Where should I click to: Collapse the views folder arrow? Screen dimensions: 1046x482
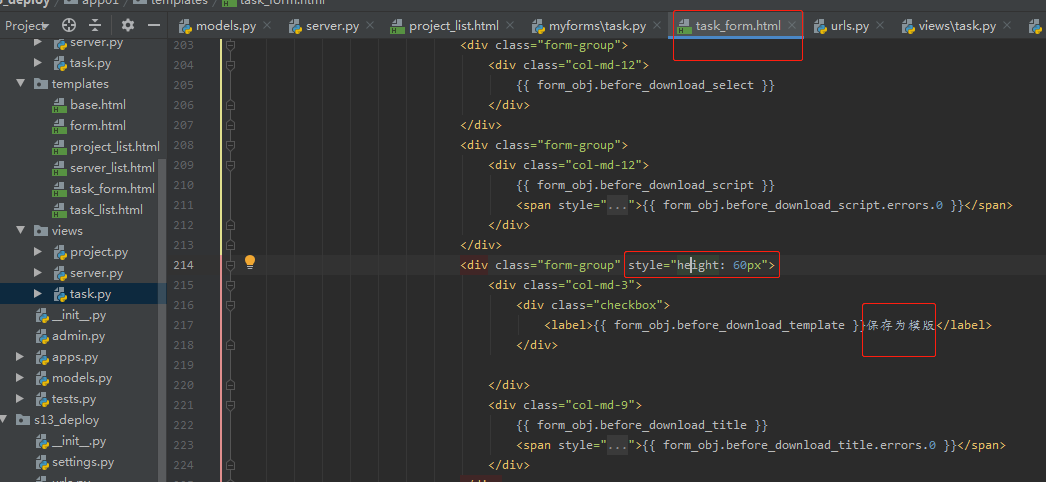pyautogui.click(x=20, y=231)
